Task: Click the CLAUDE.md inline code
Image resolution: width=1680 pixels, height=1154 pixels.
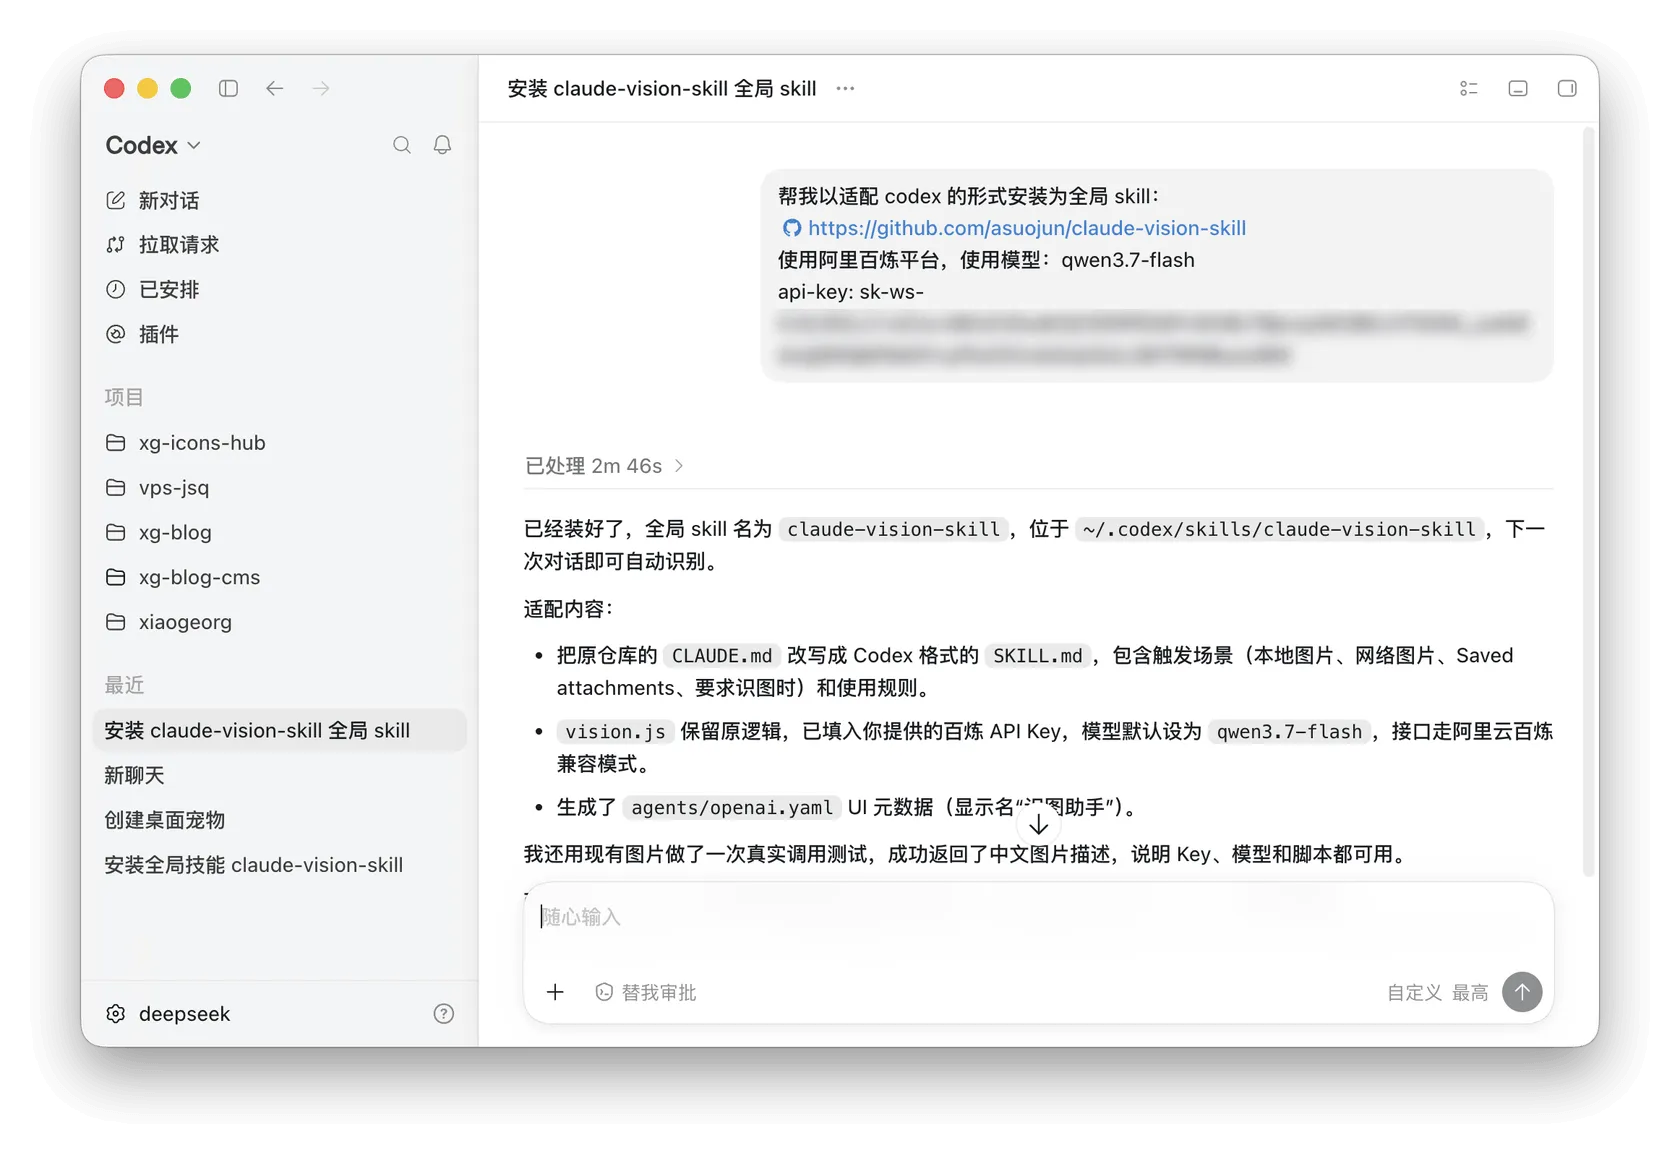Action: click(x=722, y=656)
